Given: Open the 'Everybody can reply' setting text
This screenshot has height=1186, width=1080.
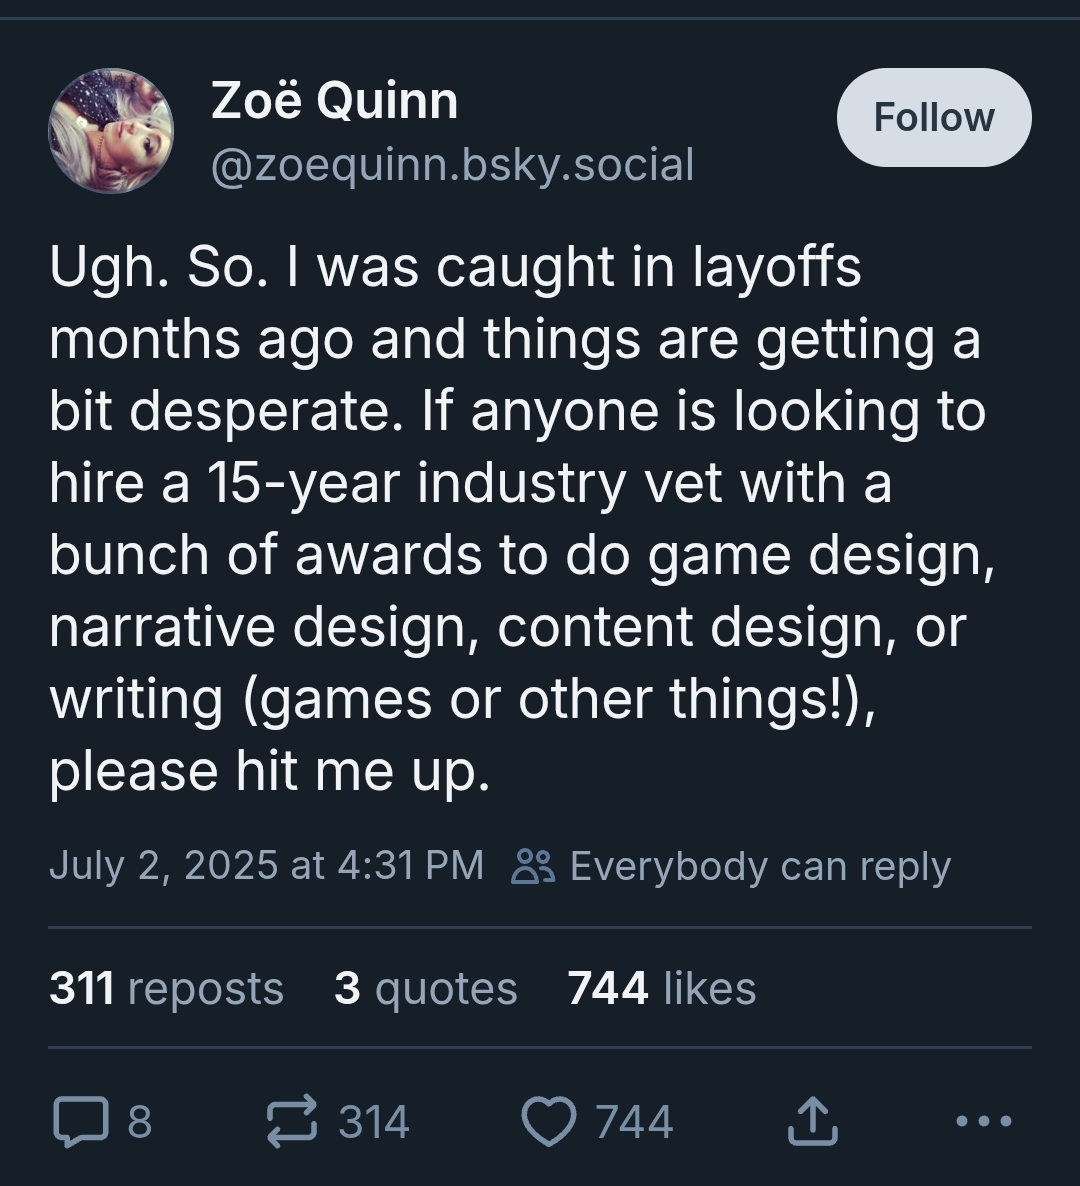Looking at the screenshot, I should coord(760,866).
